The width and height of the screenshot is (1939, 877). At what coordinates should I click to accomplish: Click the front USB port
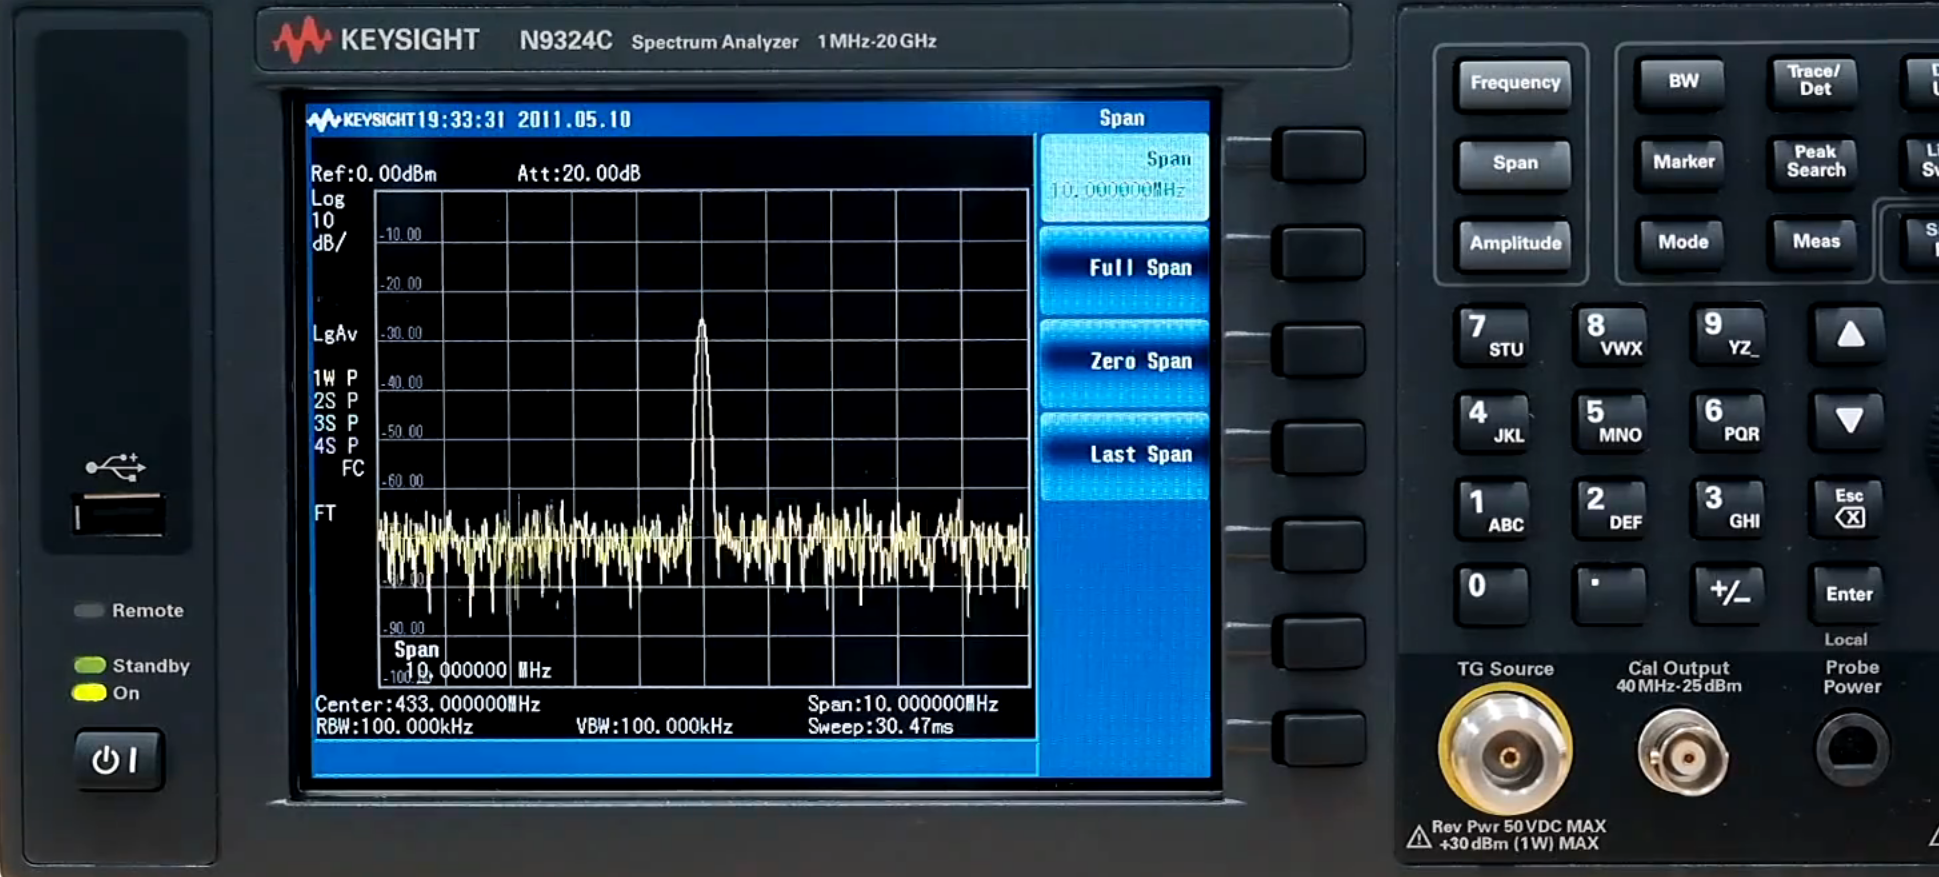coord(119,516)
